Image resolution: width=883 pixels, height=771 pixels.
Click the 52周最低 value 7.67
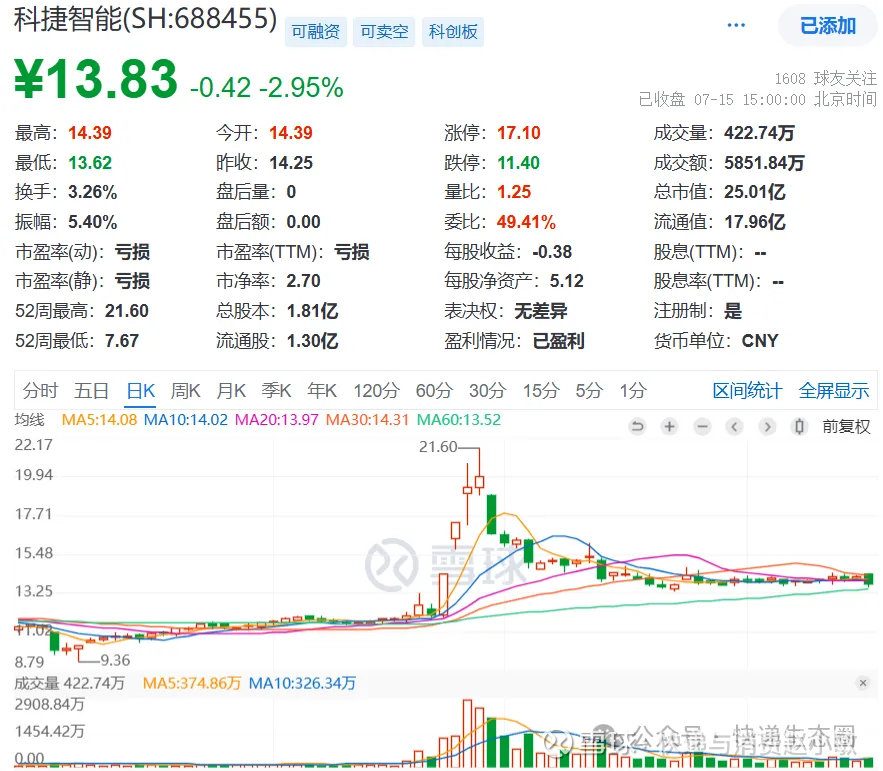point(122,341)
